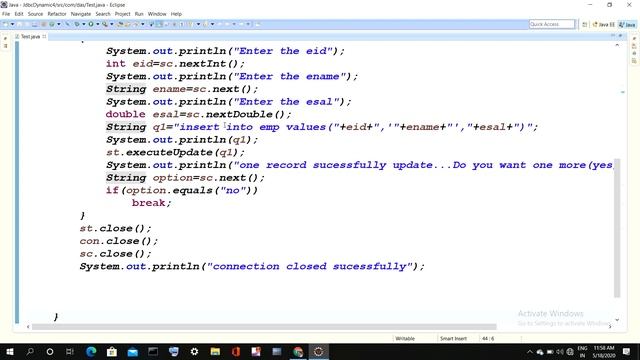Open the Windows notification center
640x360 pixels.
(627, 351)
